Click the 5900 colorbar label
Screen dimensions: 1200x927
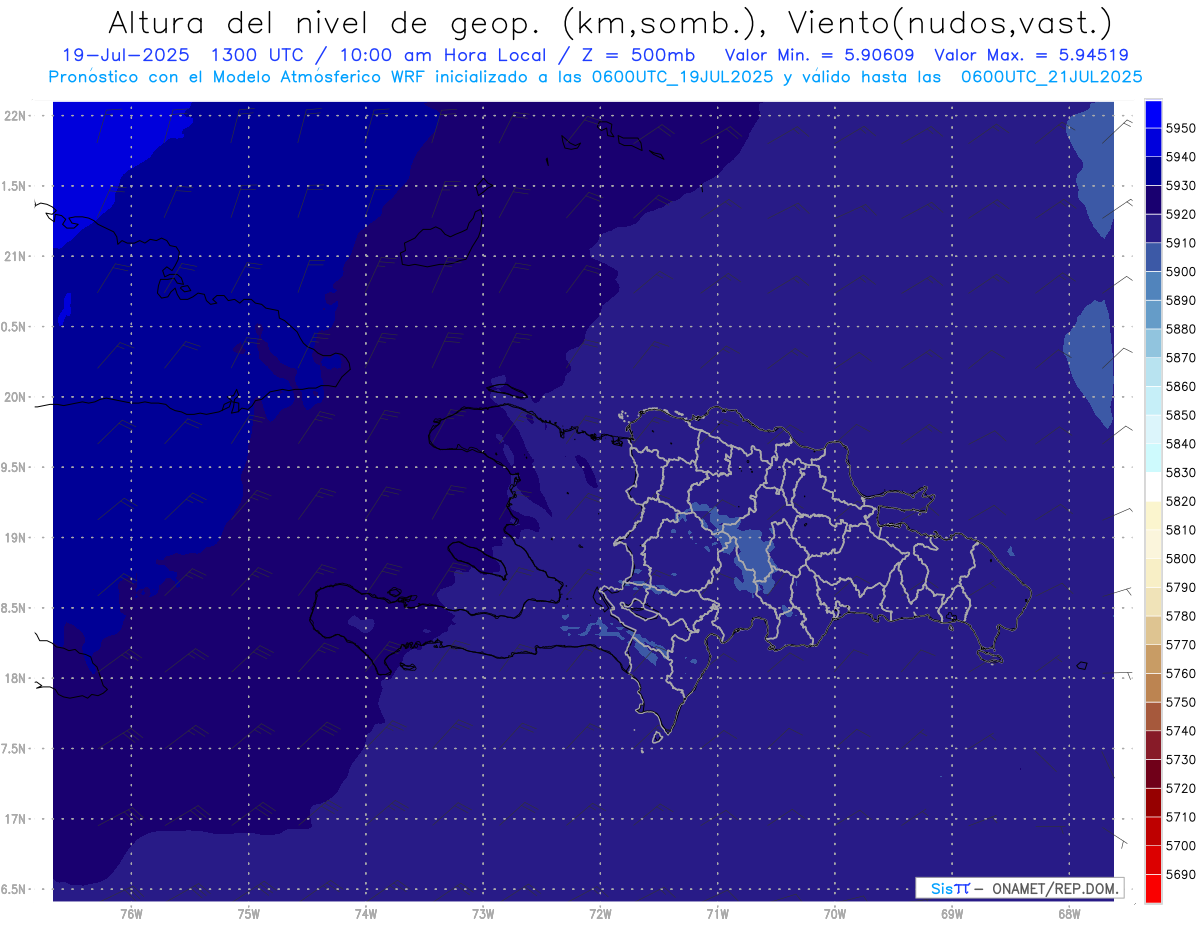pyautogui.click(x=1180, y=271)
